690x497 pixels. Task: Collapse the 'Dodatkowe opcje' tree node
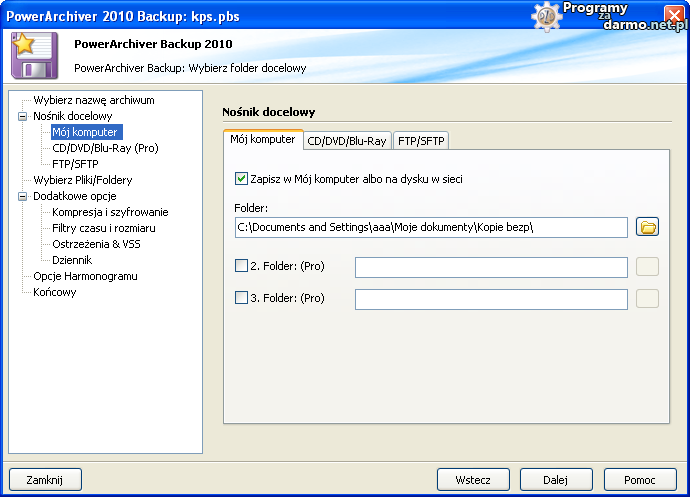(x=22, y=196)
